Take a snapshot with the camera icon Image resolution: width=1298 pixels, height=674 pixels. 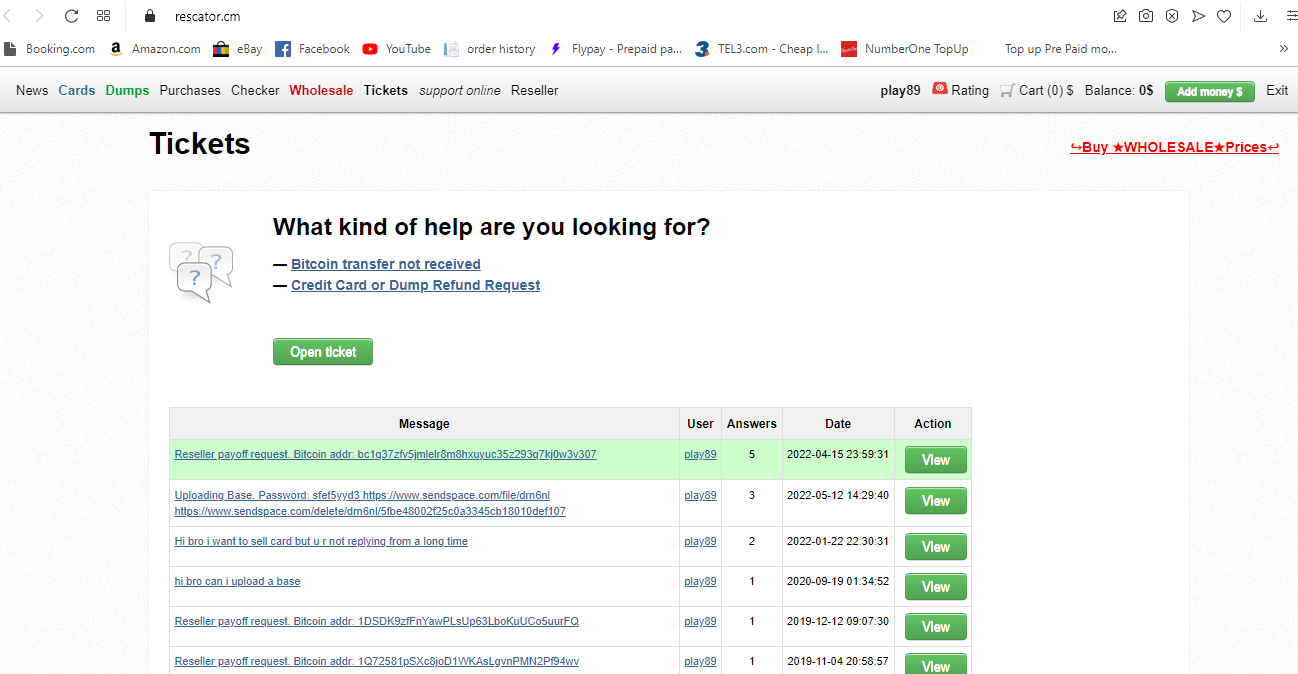1146,16
